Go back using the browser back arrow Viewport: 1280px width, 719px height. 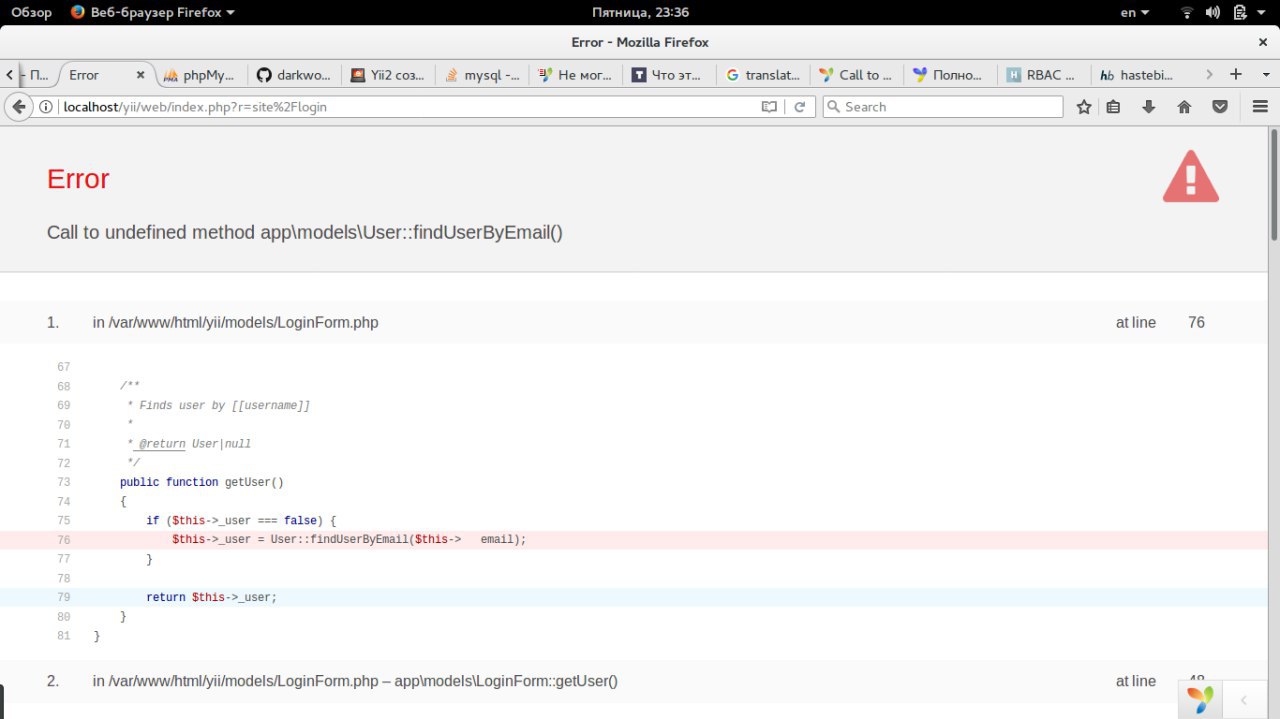(18, 107)
